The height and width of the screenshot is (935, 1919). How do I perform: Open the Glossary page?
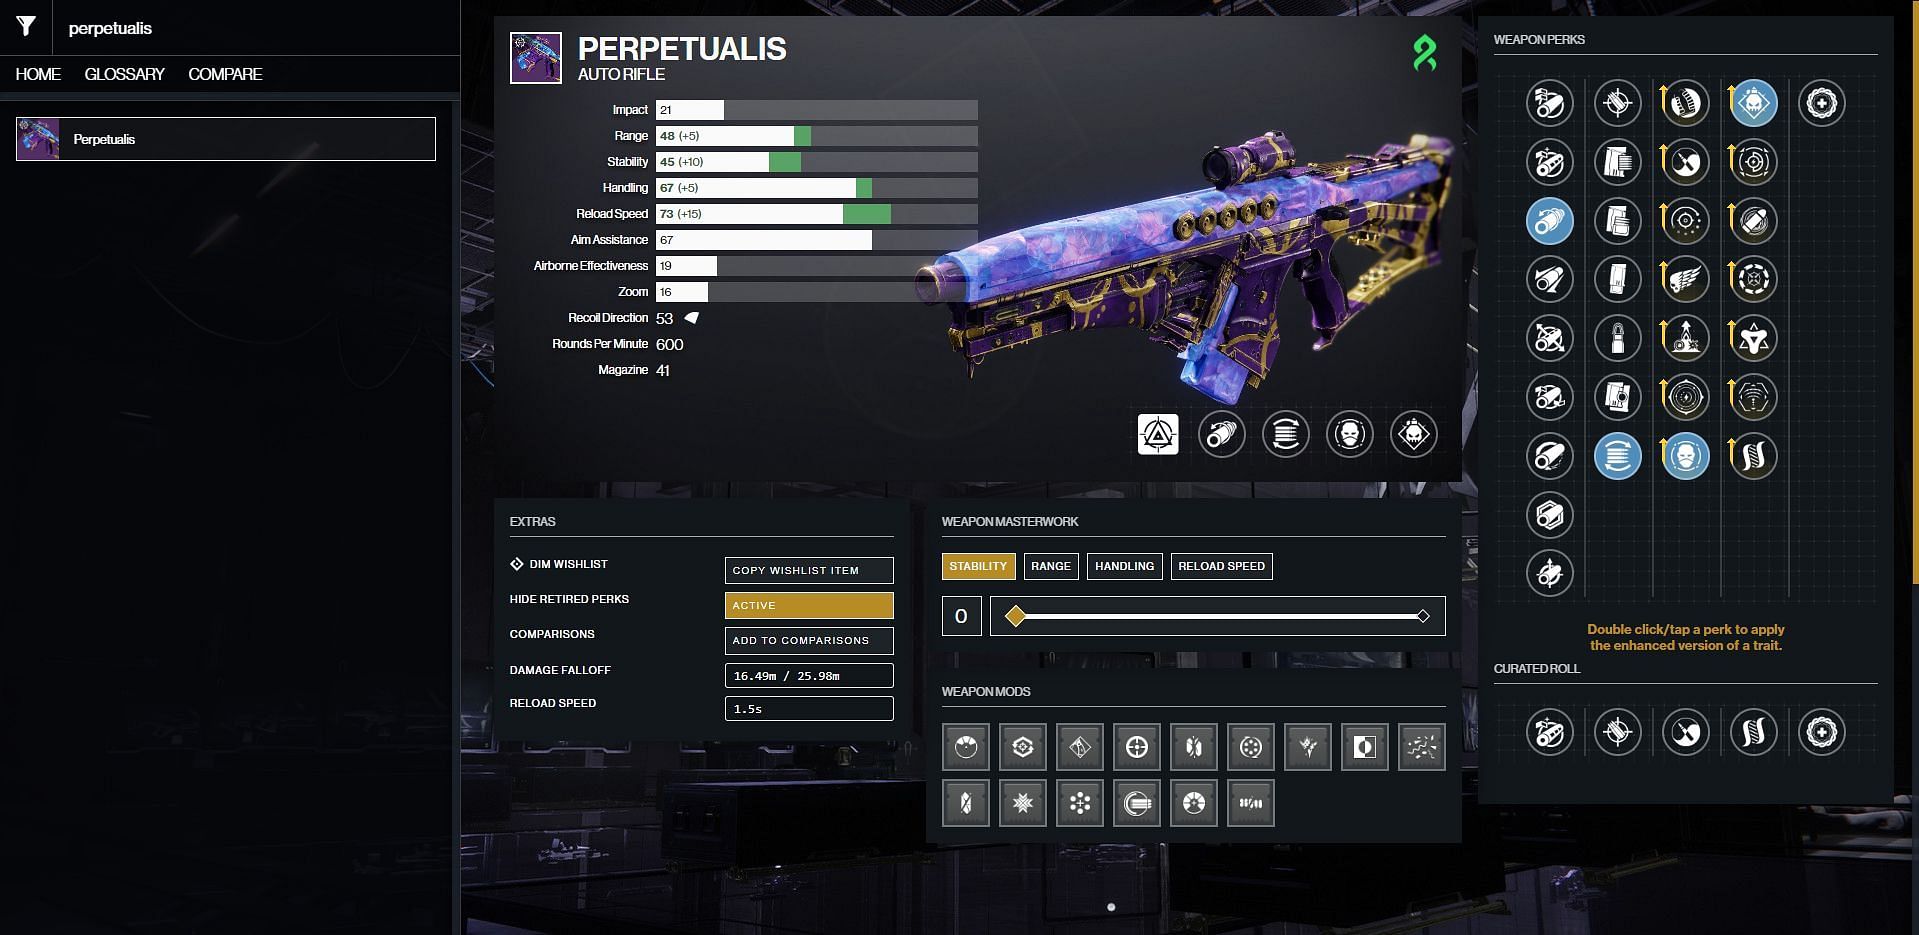124,74
